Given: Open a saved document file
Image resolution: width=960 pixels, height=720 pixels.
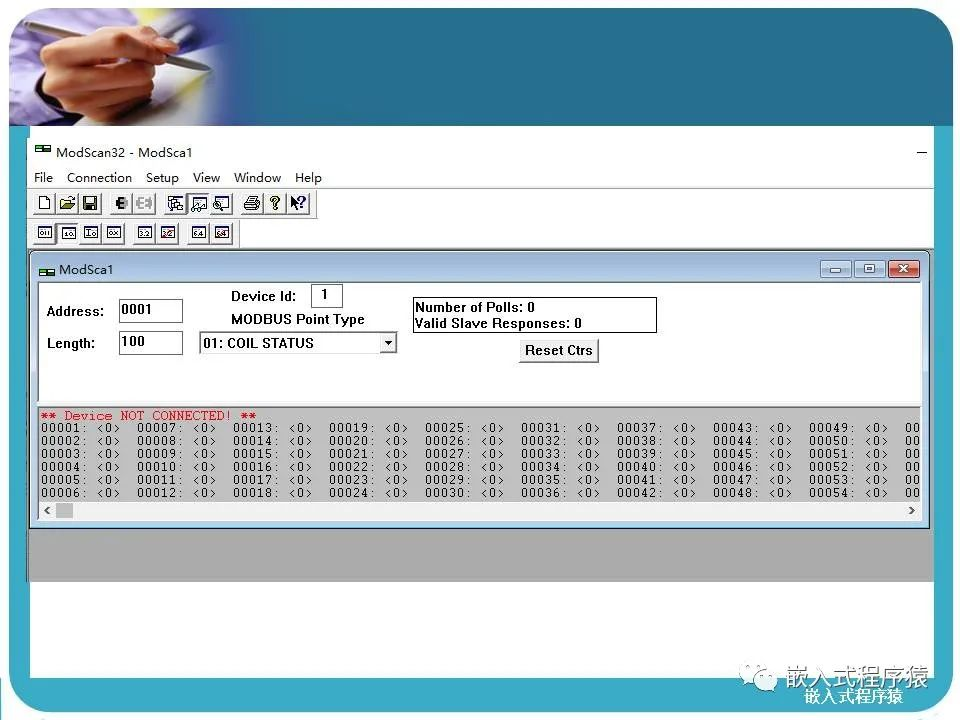Looking at the screenshot, I should (x=67, y=203).
